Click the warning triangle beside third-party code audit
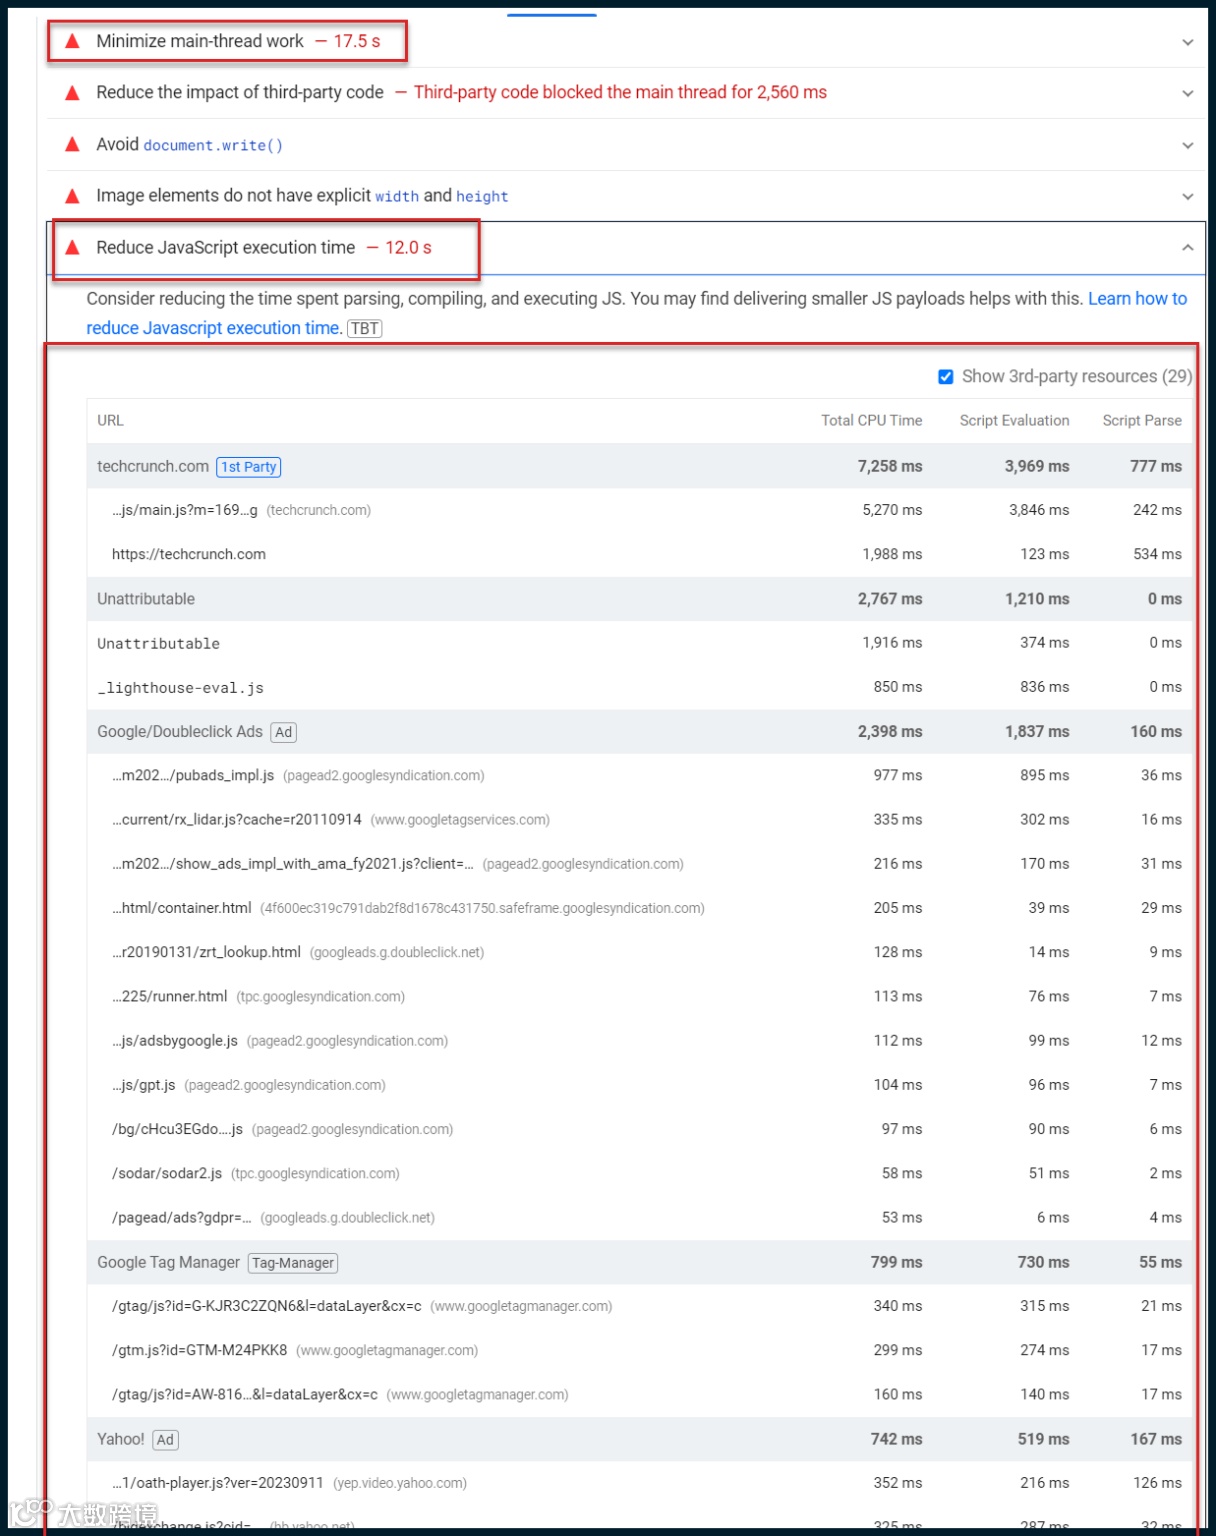This screenshot has height=1536, width=1216. point(72,93)
